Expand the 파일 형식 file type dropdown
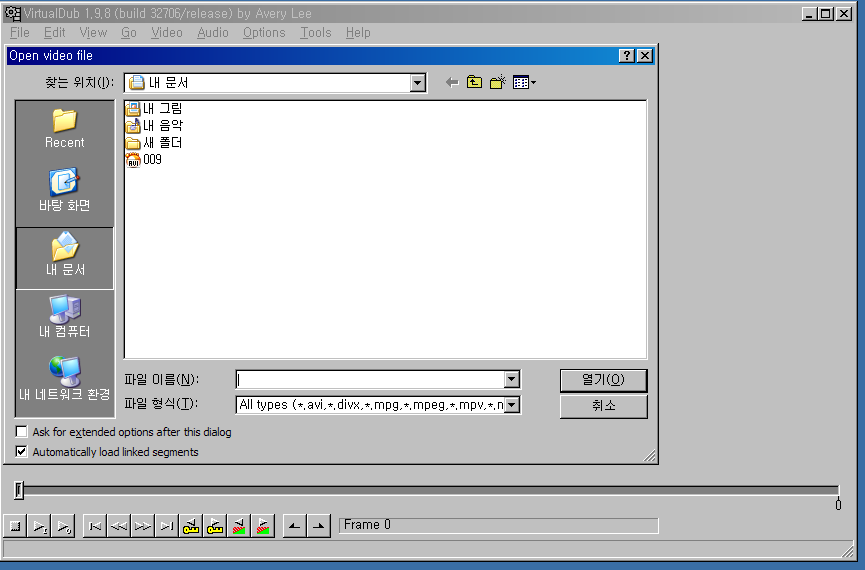 pos(512,405)
